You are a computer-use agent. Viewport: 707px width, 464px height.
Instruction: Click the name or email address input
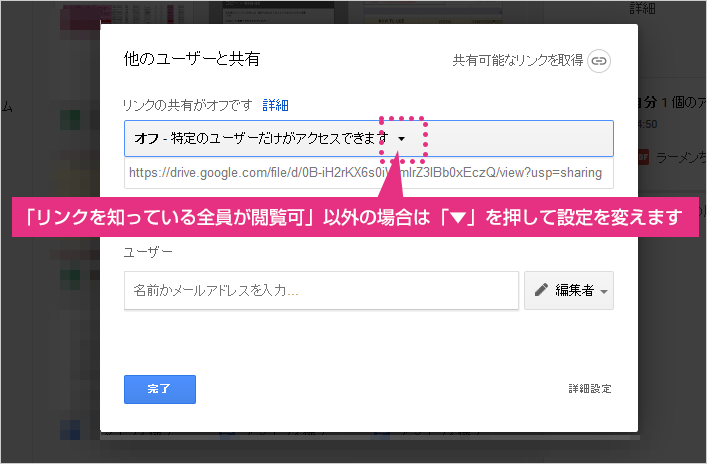click(x=321, y=290)
